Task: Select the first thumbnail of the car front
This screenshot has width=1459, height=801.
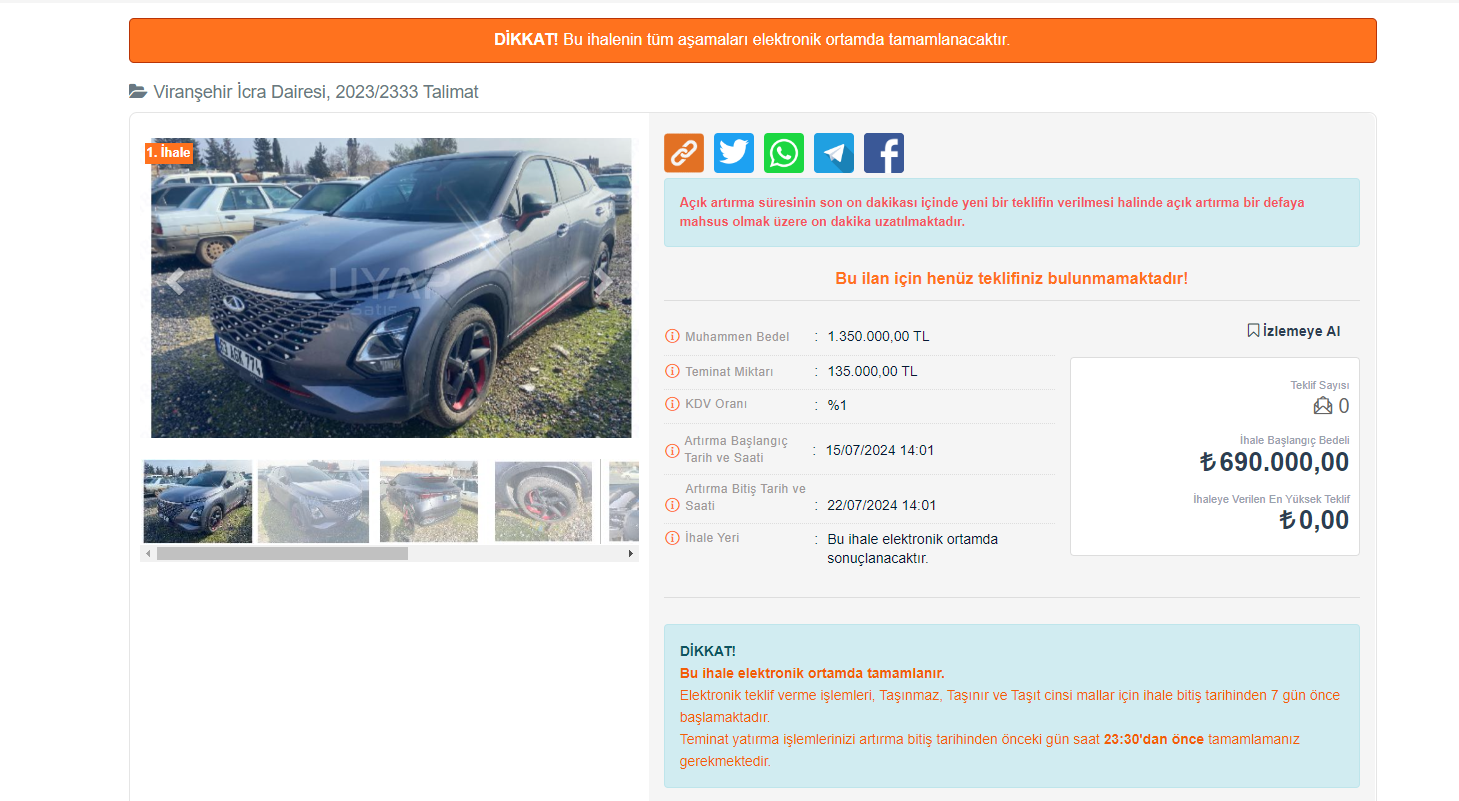Action: pyautogui.click(x=198, y=501)
